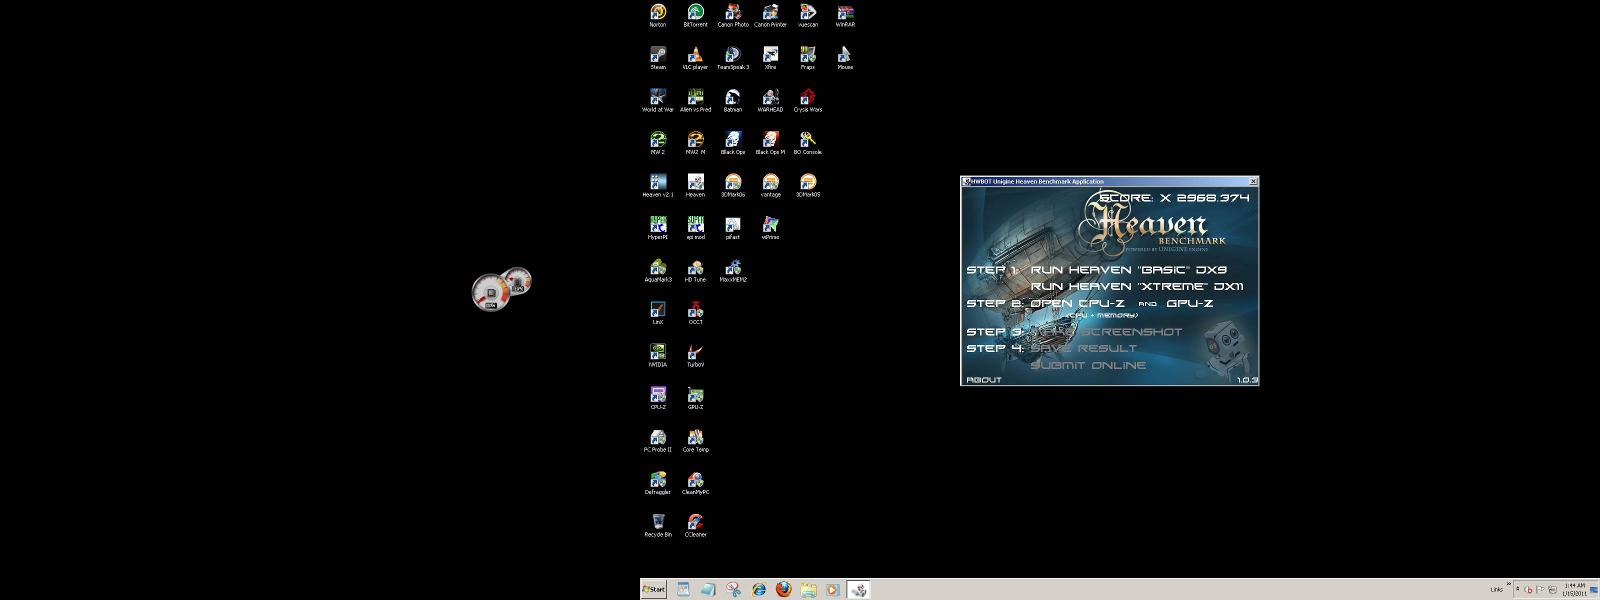The image size is (1600, 600).
Task: Open Internet Explorer from taskbar
Action: pos(759,590)
